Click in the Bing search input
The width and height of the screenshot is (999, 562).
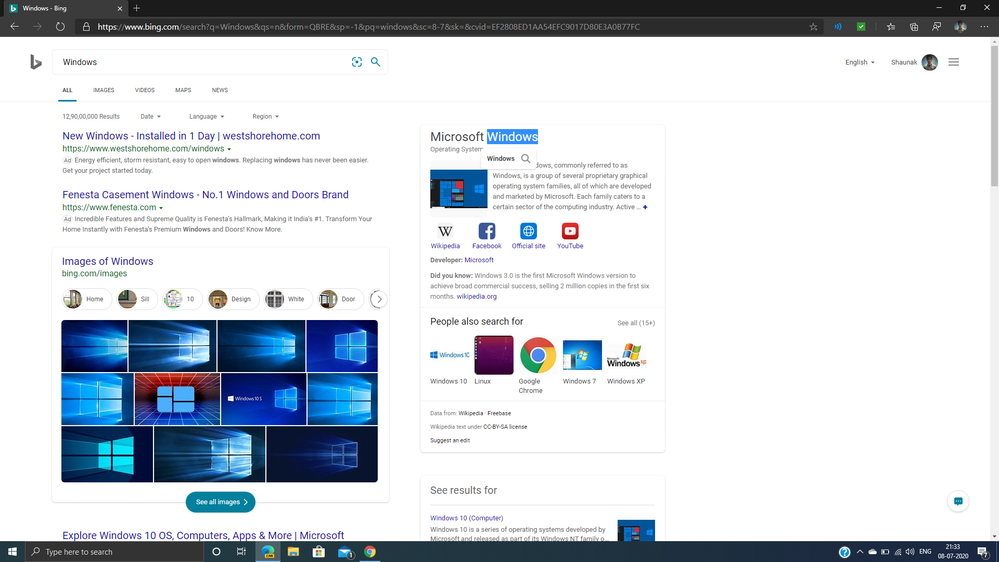(x=204, y=62)
